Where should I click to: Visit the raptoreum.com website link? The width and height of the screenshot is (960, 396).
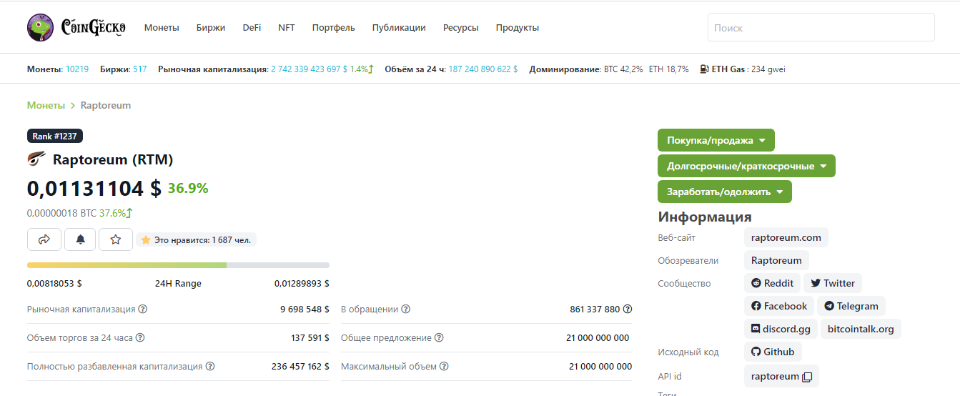786,237
